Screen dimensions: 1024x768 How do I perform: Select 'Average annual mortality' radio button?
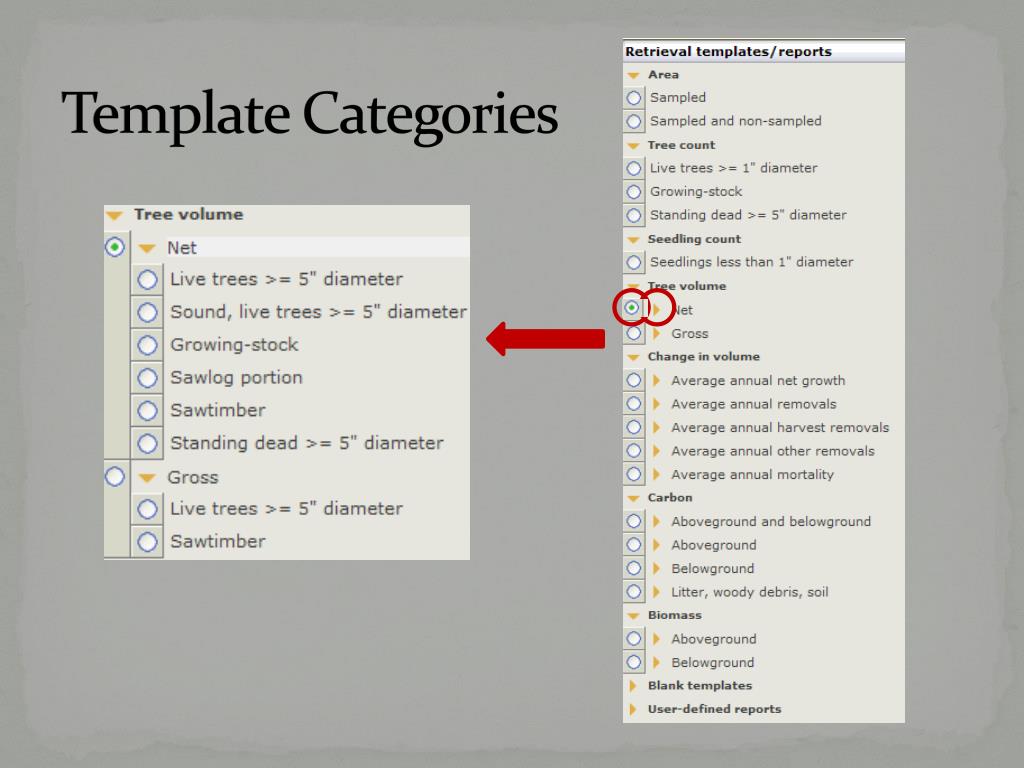(x=633, y=474)
